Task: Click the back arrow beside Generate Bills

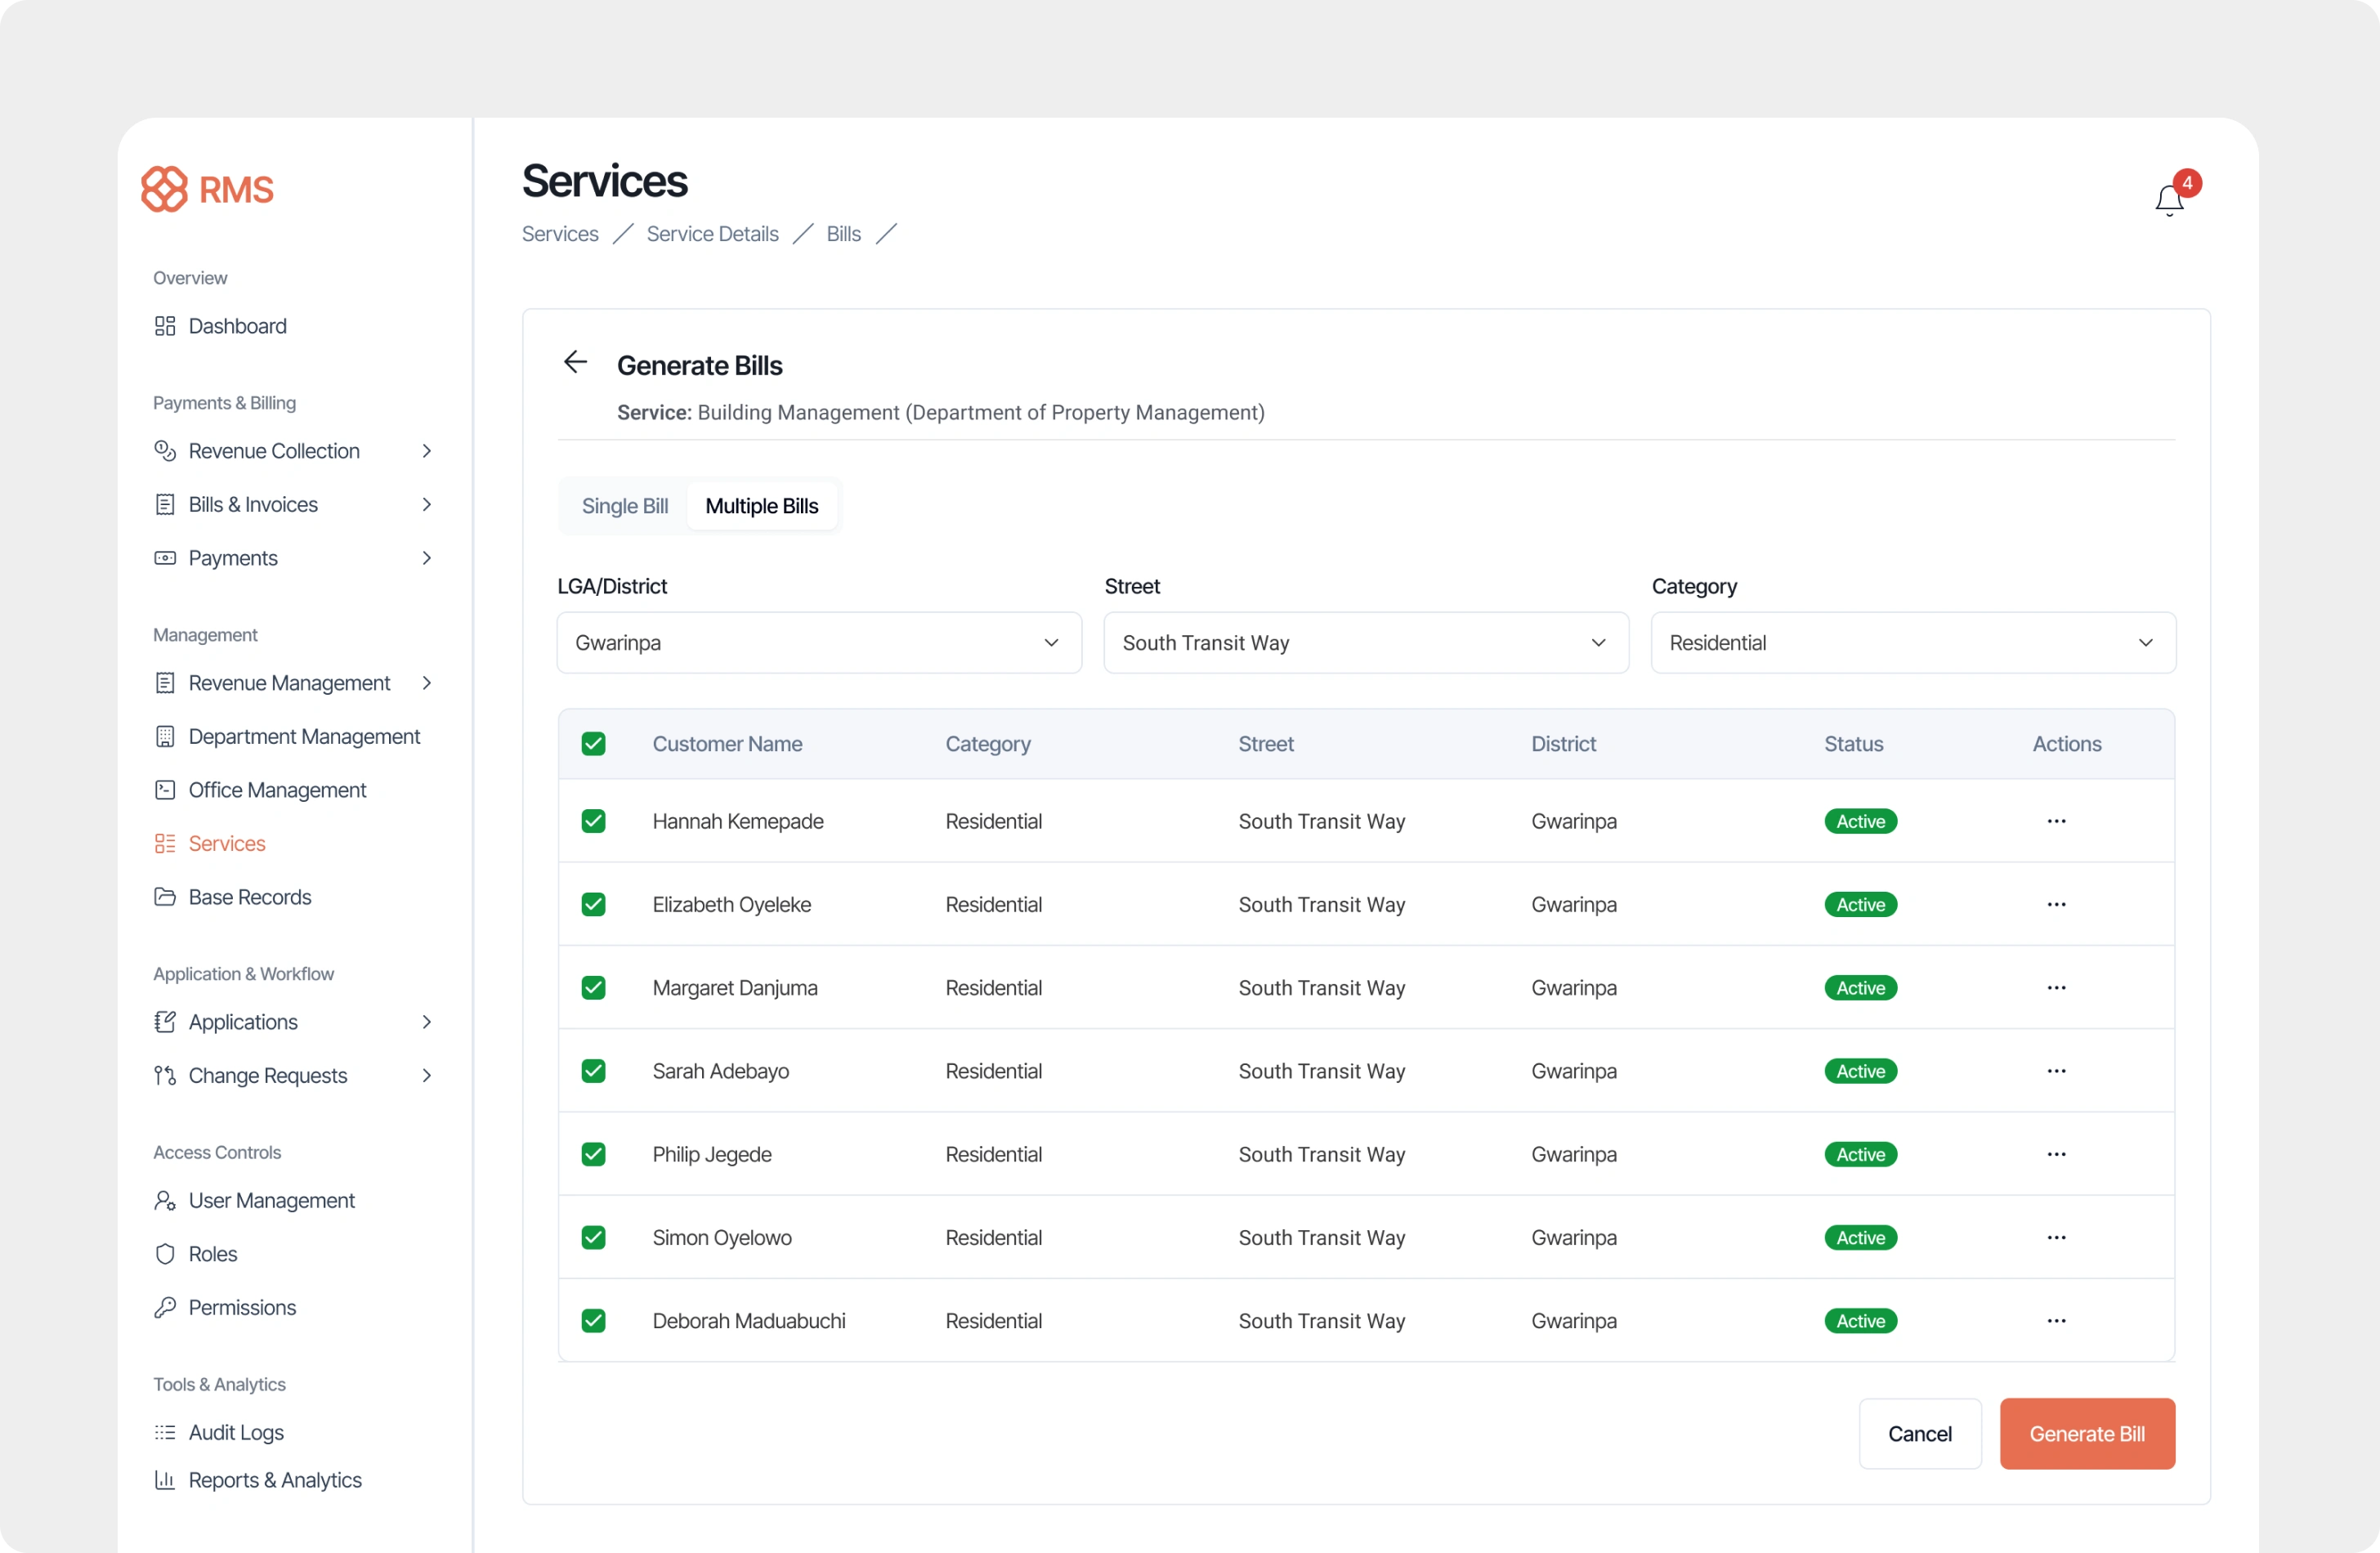Action: 575,362
